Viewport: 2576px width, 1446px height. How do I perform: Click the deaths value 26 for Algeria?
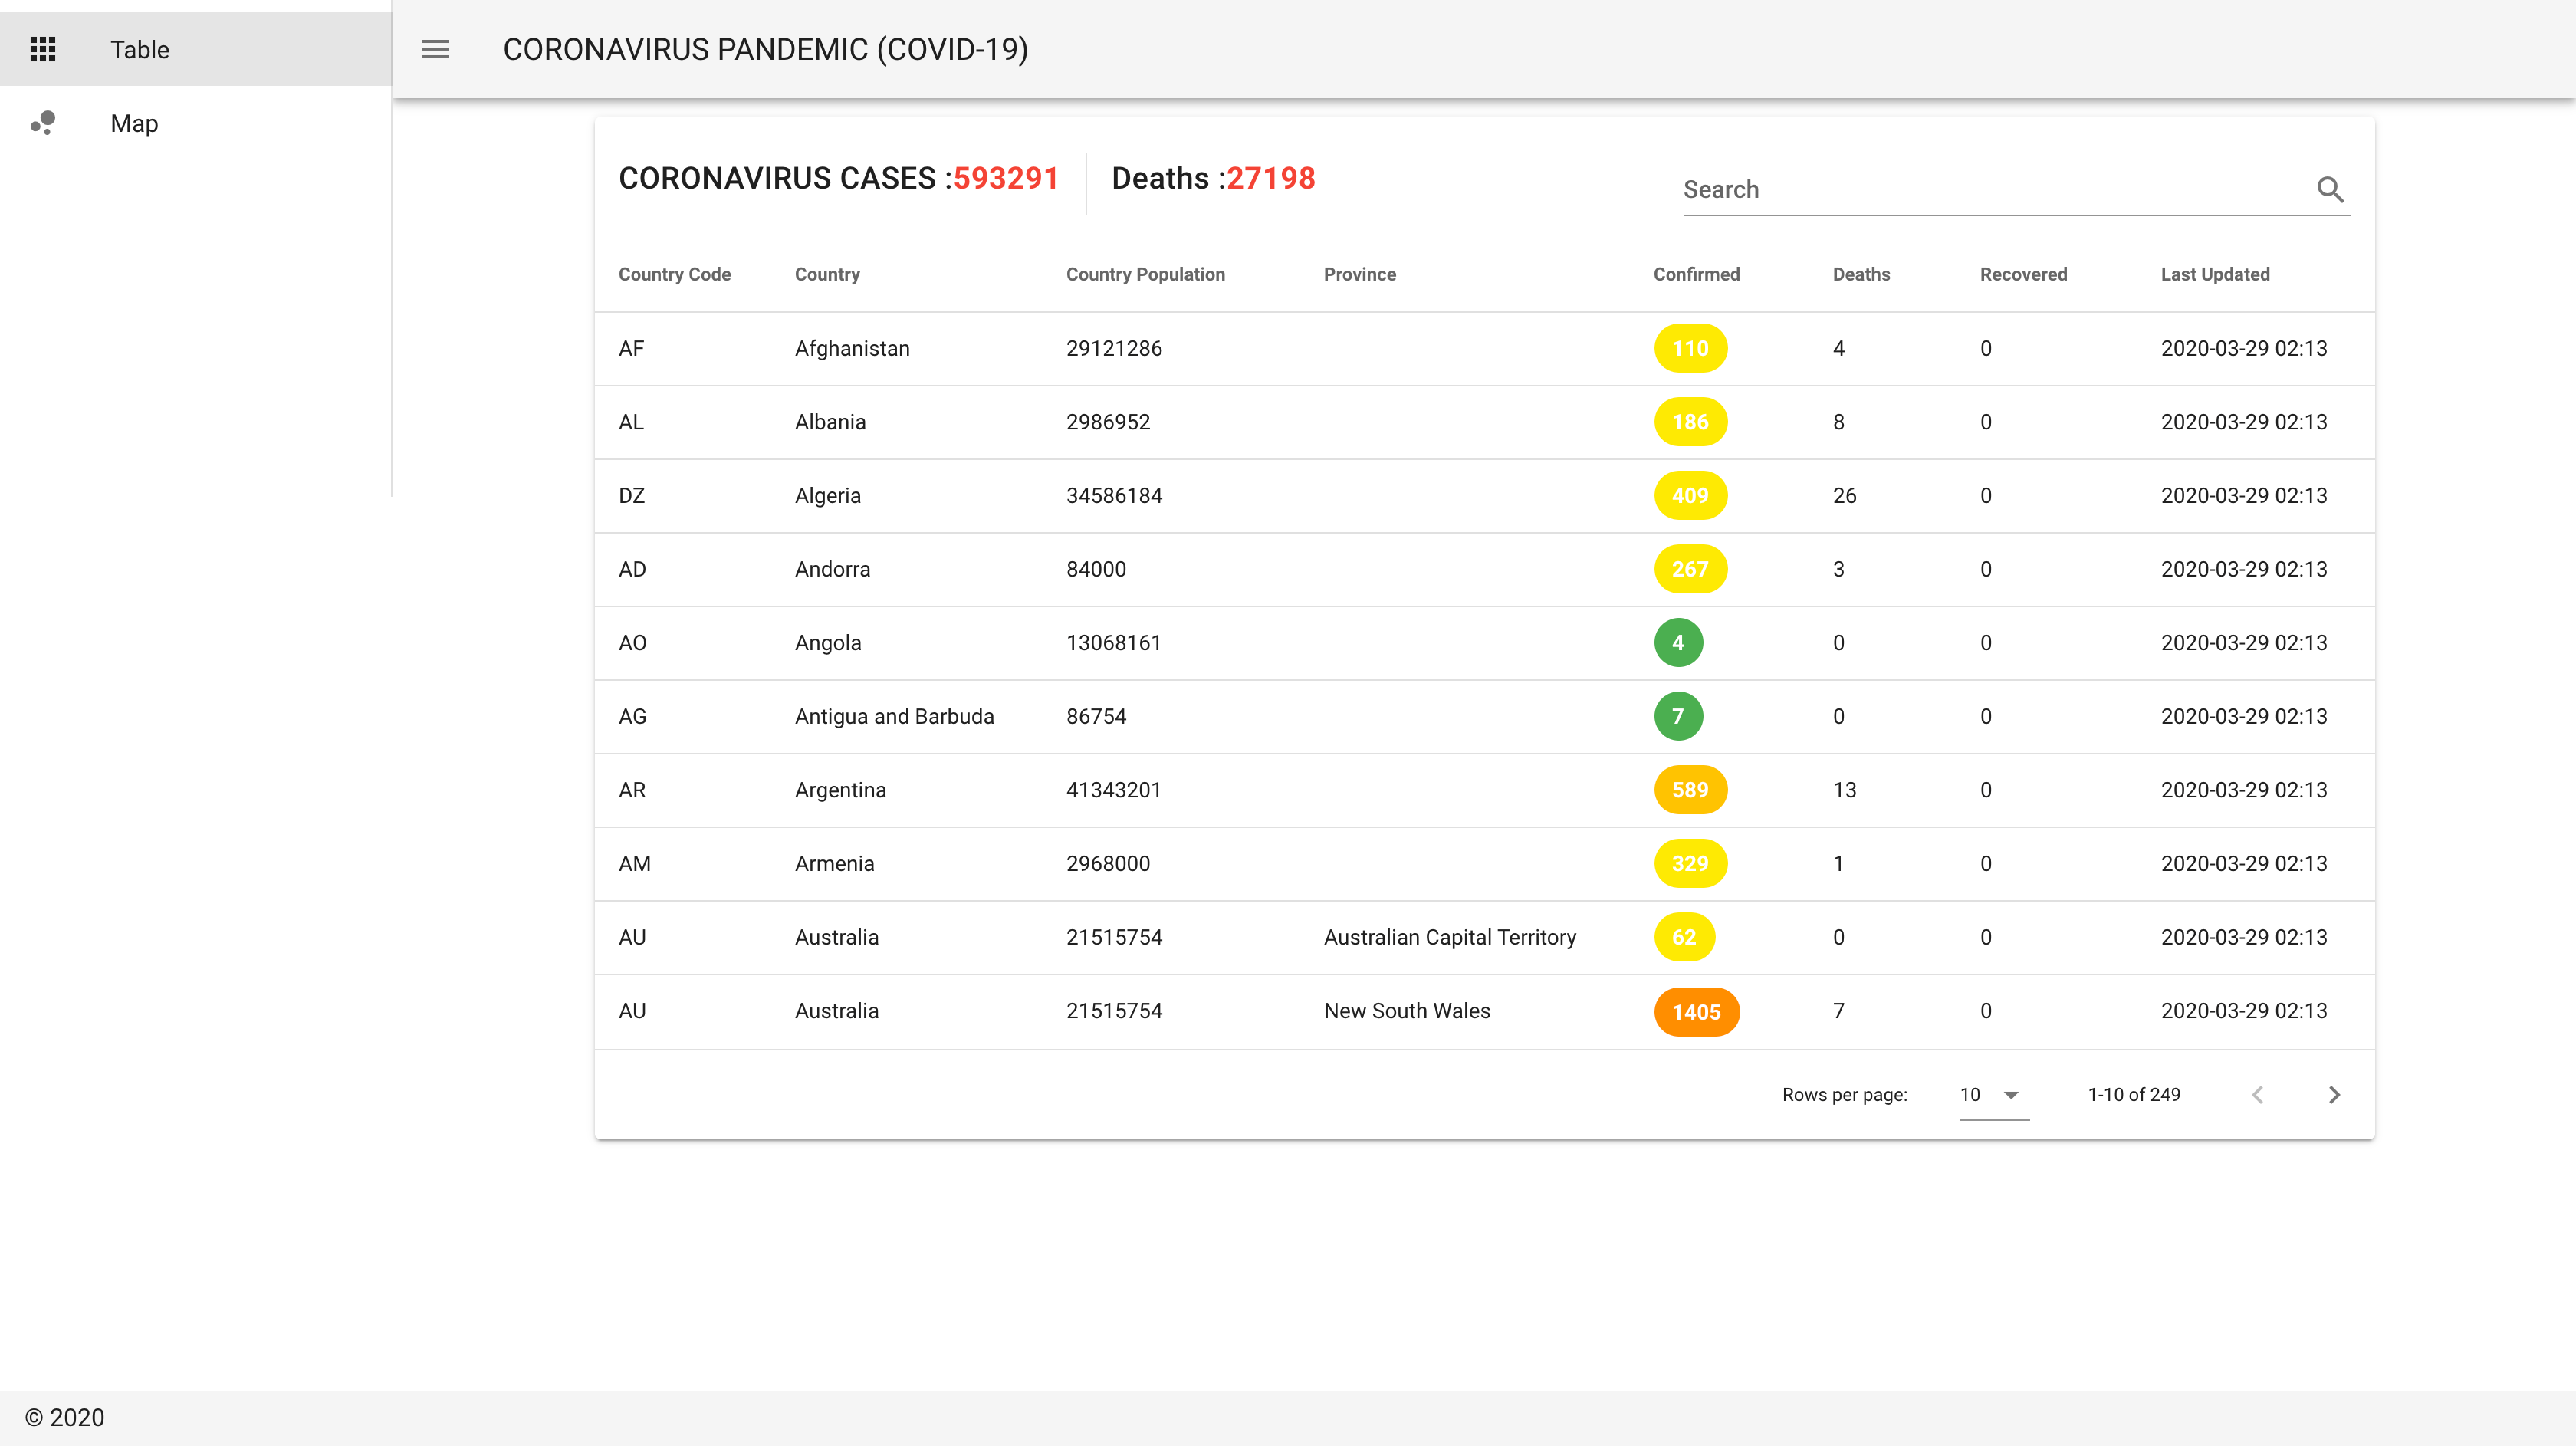point(1844,495)
